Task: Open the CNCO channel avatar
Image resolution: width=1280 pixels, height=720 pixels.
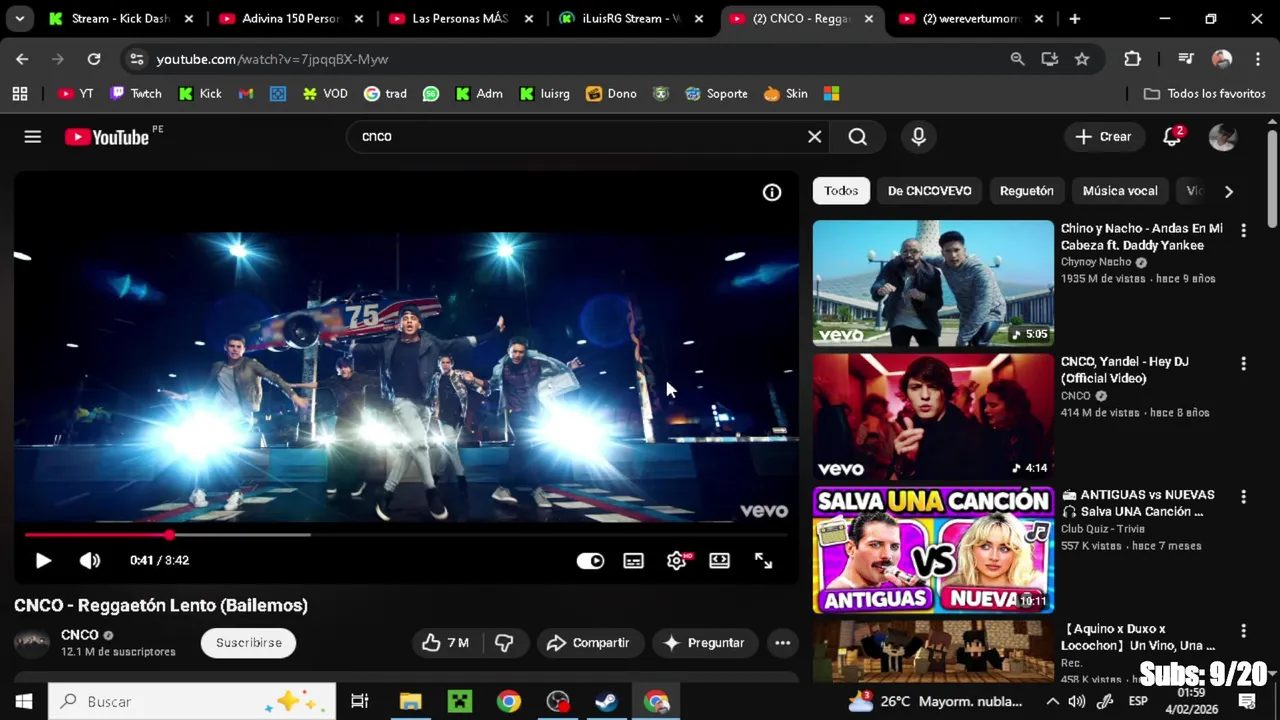Action: pyautogui.click(x=32, y=643)
